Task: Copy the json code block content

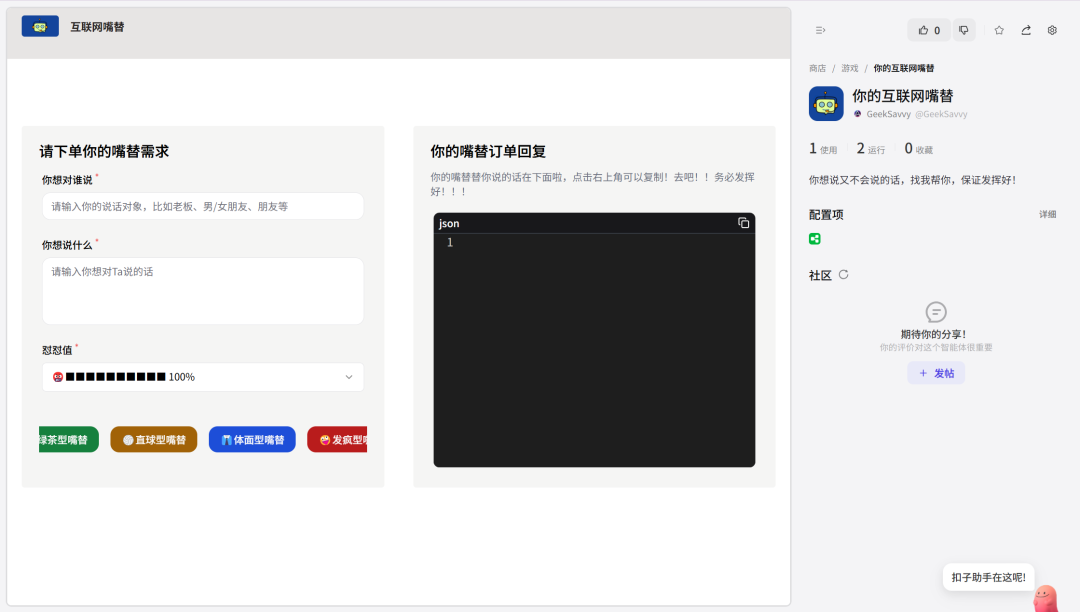Action: (743, 223)
